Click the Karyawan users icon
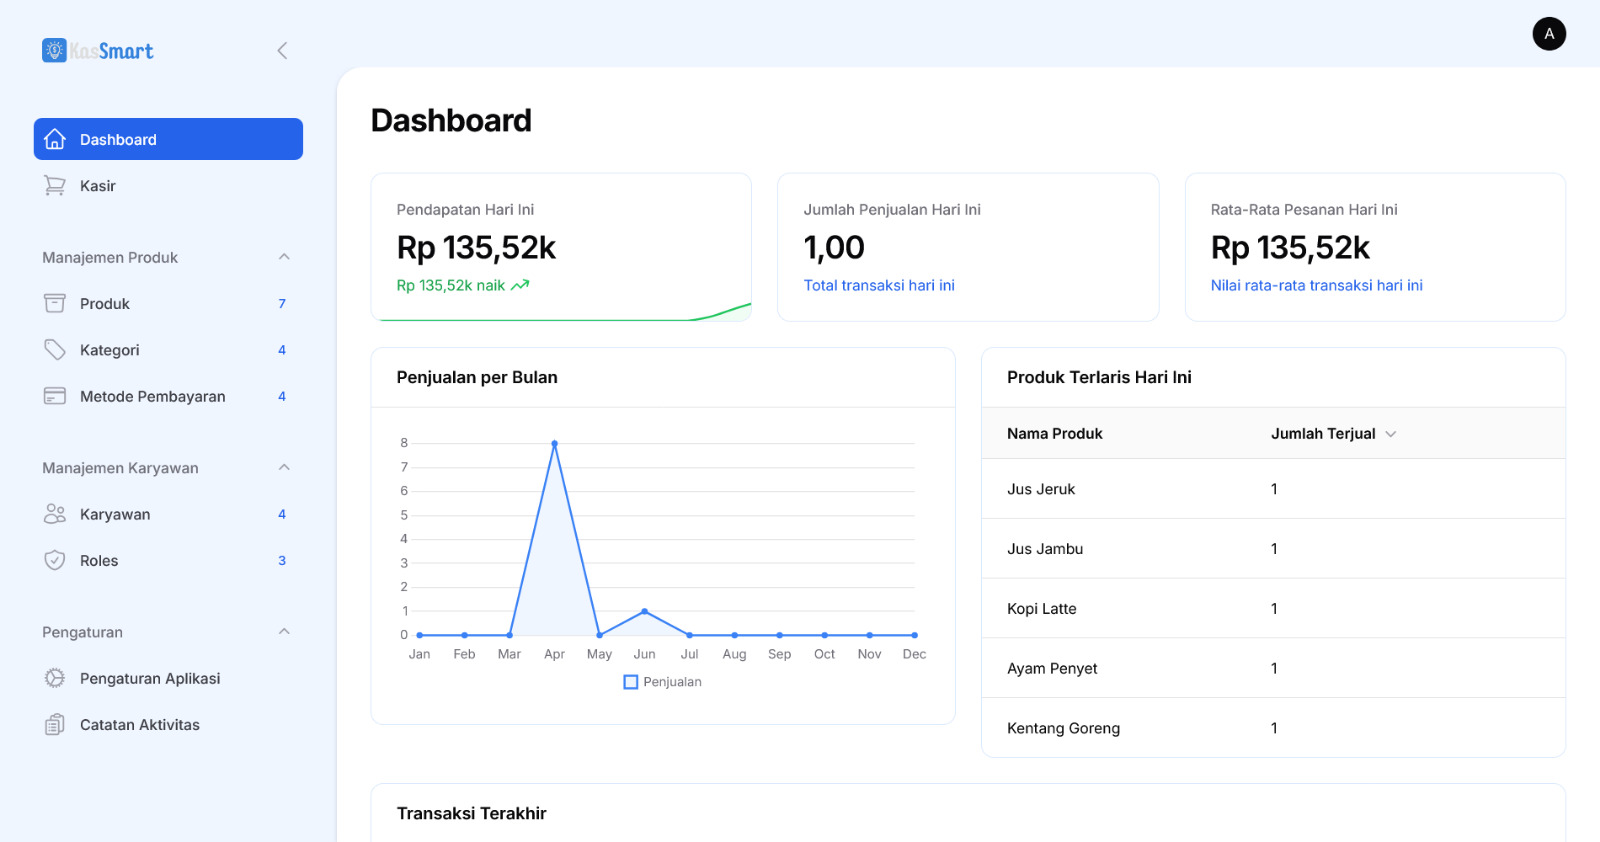This screenshot has width=1600, height=842. (x=55, y=514)
